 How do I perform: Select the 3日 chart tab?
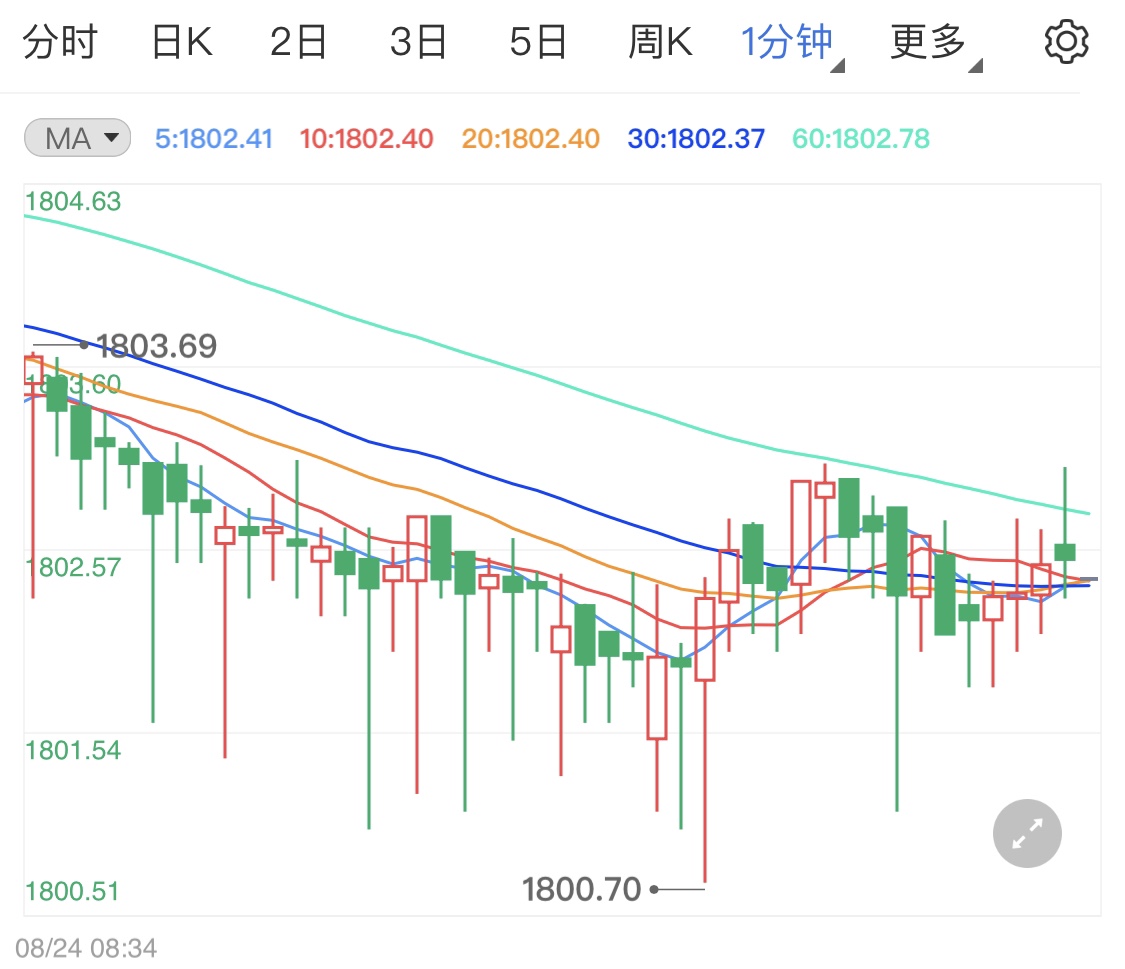coord(418,42)
